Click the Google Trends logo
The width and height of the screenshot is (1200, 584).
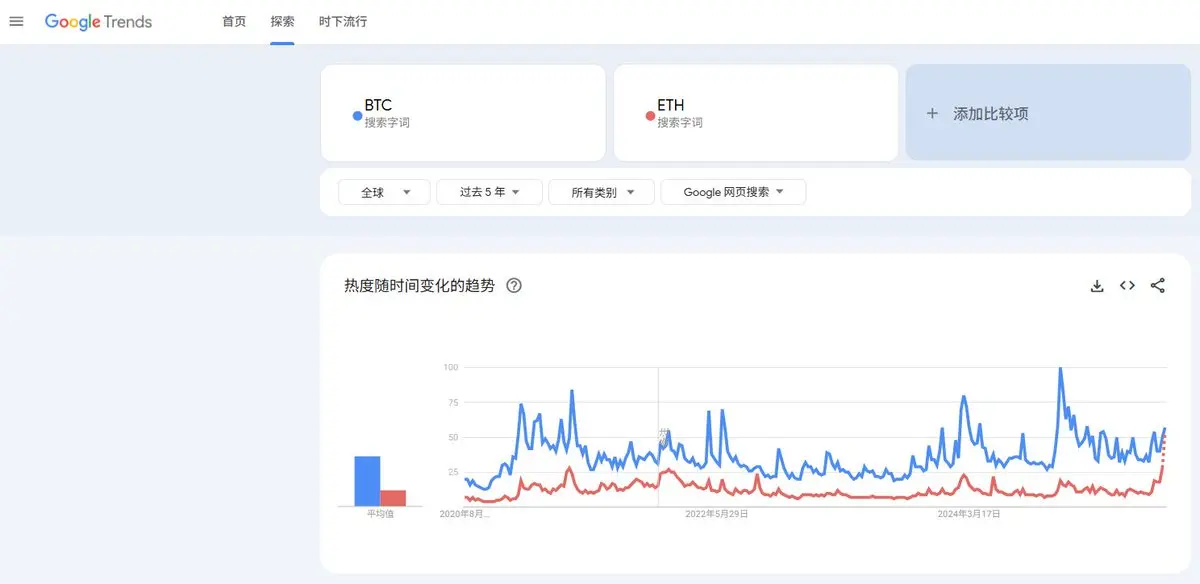[98, 21]
